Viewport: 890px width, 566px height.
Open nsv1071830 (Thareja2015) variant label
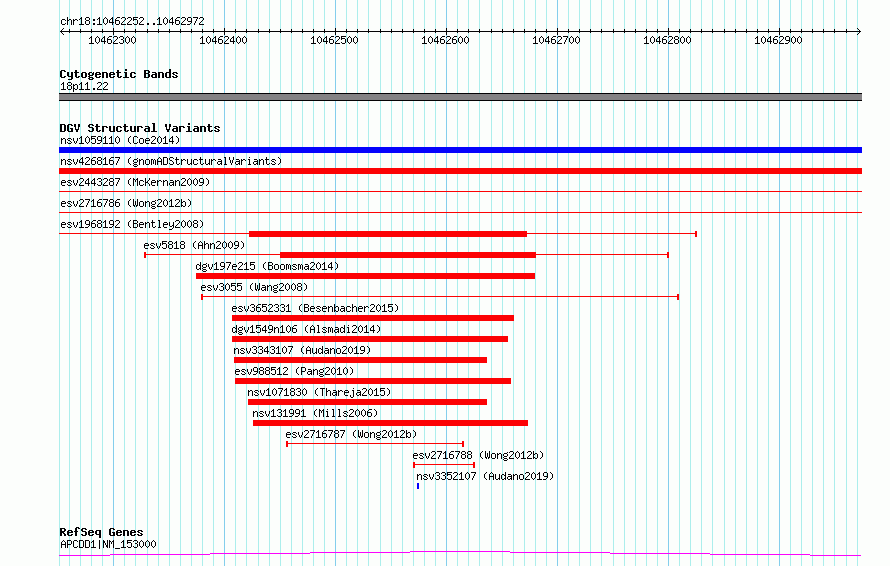coord(319,392)
